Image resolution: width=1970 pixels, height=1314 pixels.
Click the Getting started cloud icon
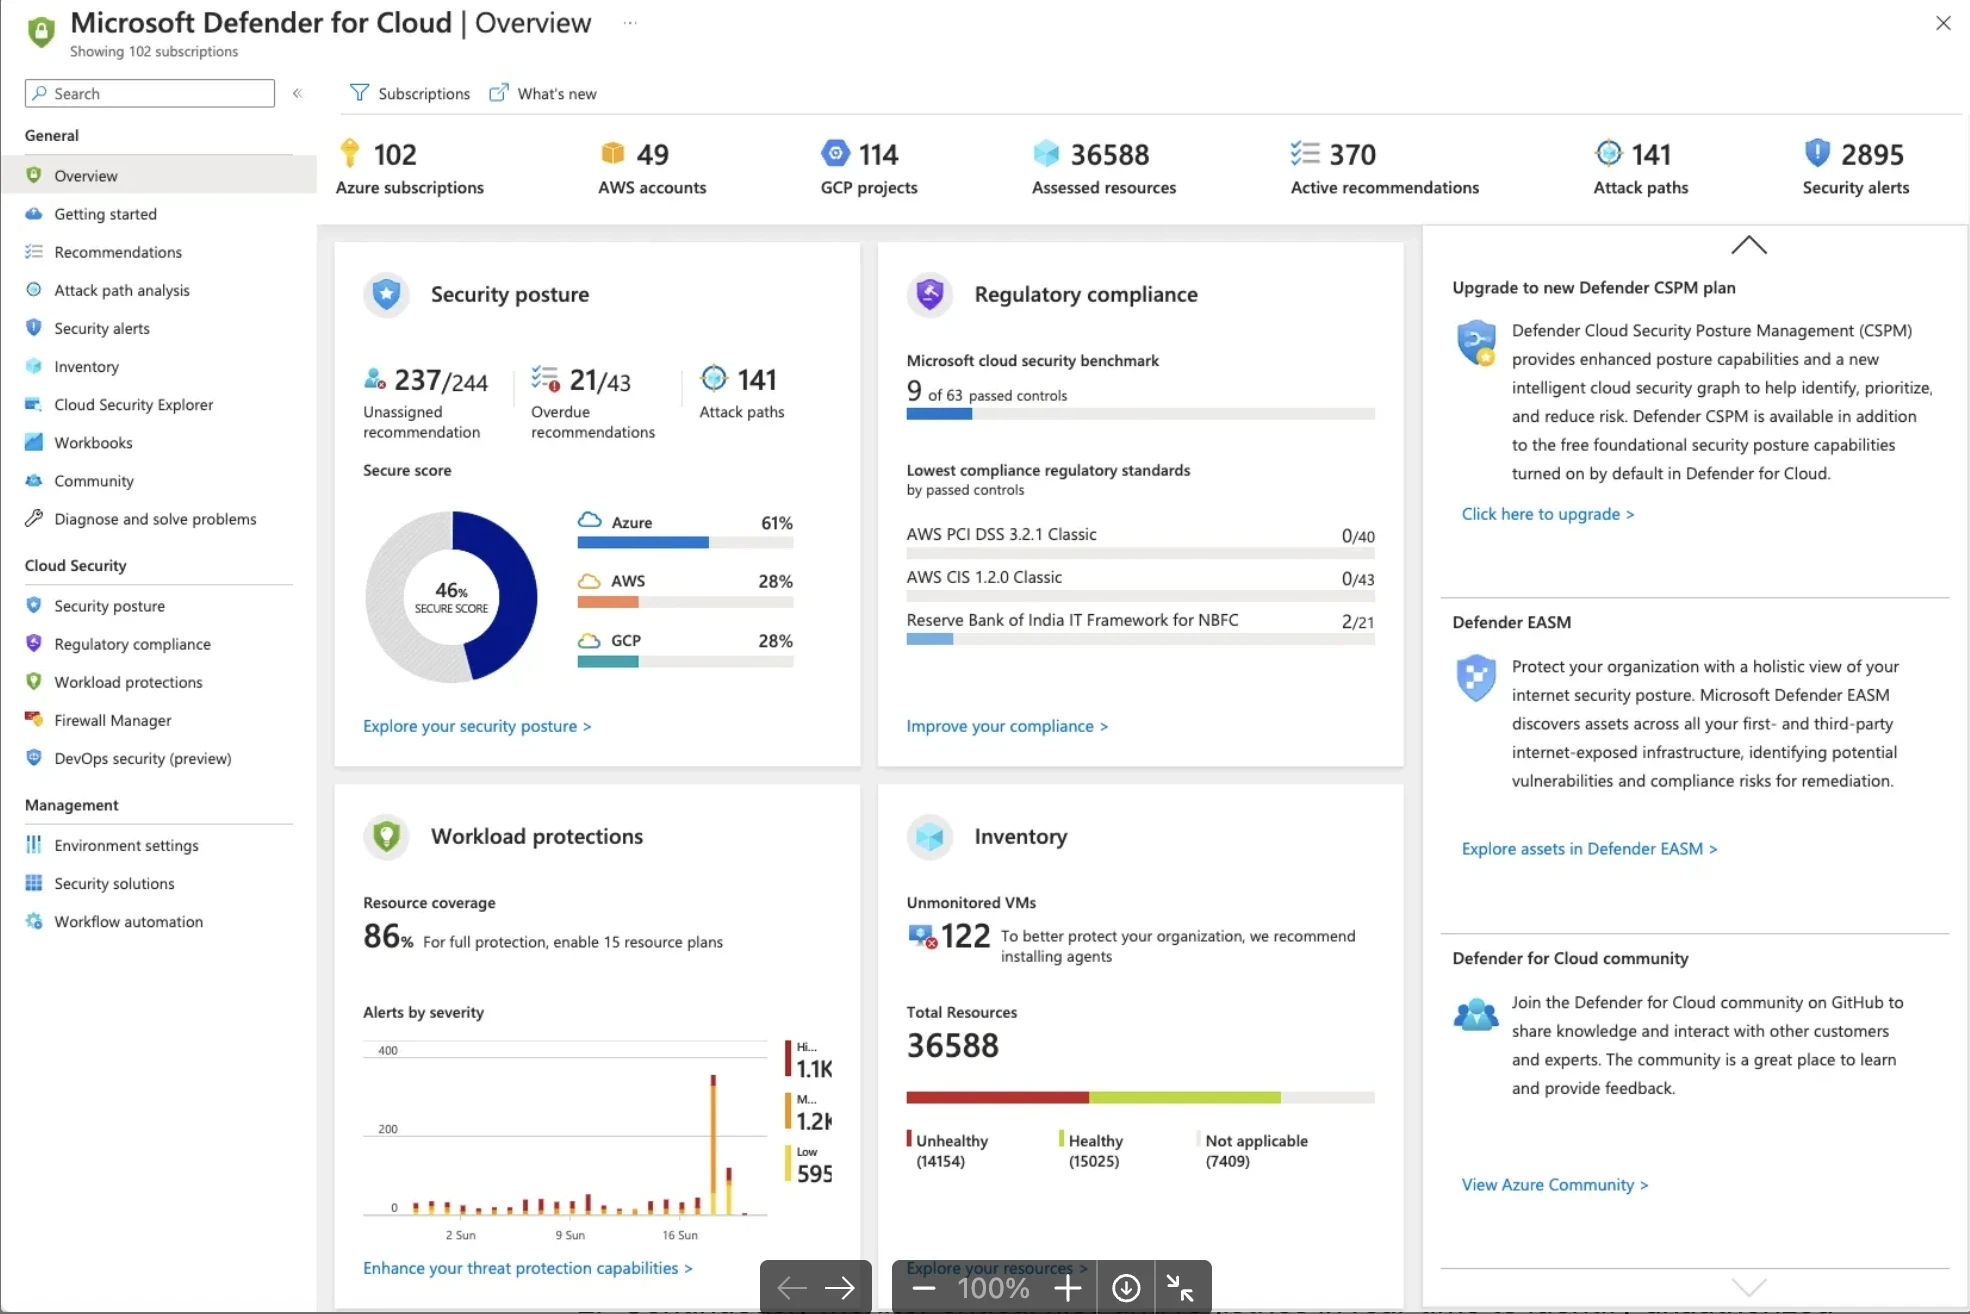click(x=34, y=213)
